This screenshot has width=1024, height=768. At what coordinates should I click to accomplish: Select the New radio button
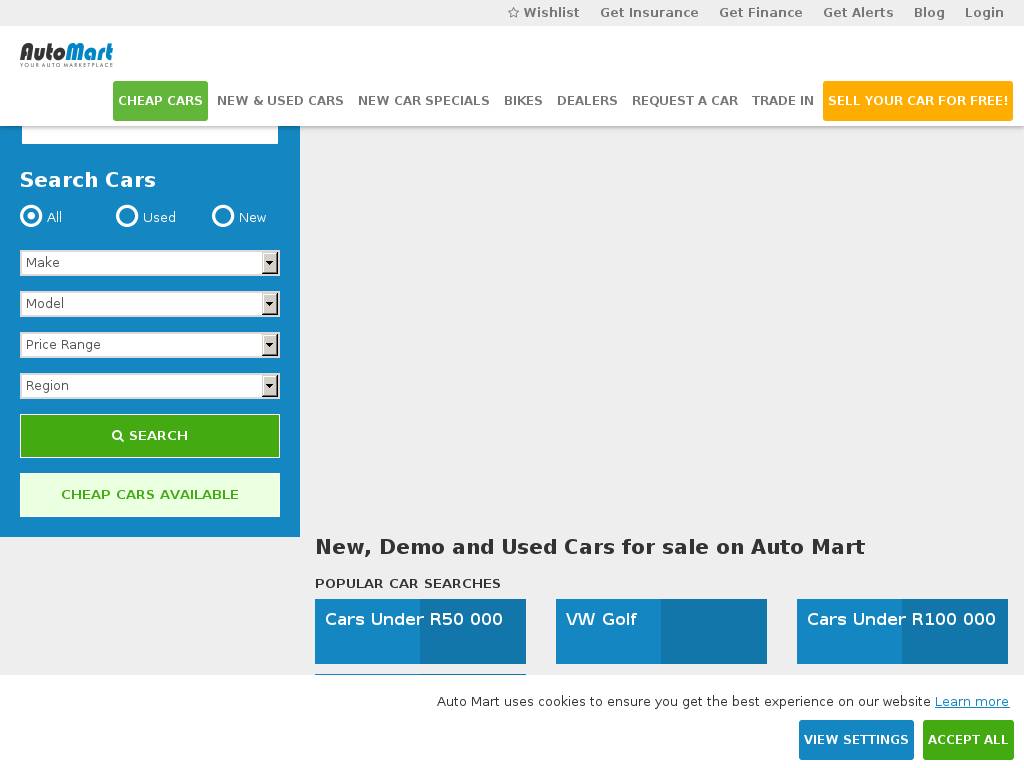(x=223, y=216)
